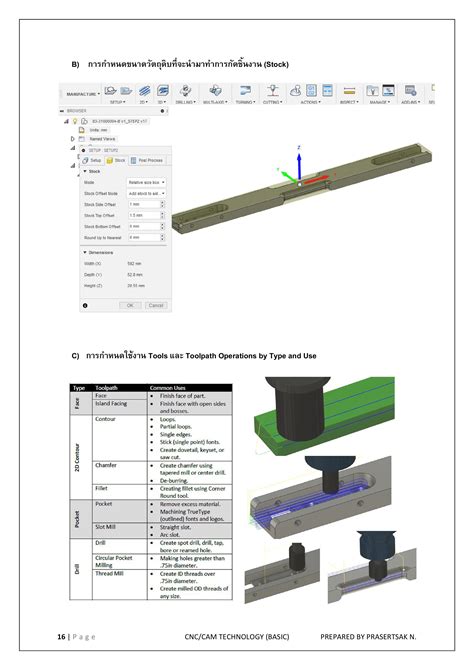Click the pocket milling toolpath illustration

click(x=321, y=497)
